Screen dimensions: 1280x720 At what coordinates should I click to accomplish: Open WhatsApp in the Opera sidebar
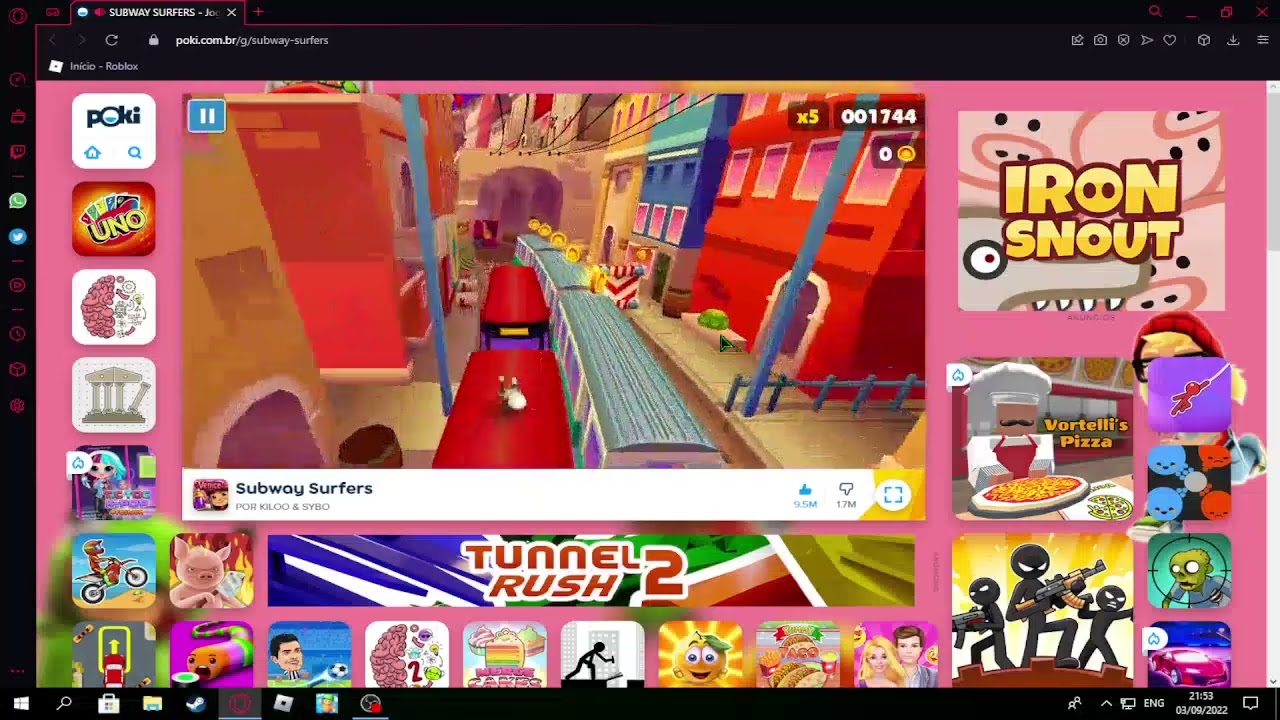coord(17,201)
